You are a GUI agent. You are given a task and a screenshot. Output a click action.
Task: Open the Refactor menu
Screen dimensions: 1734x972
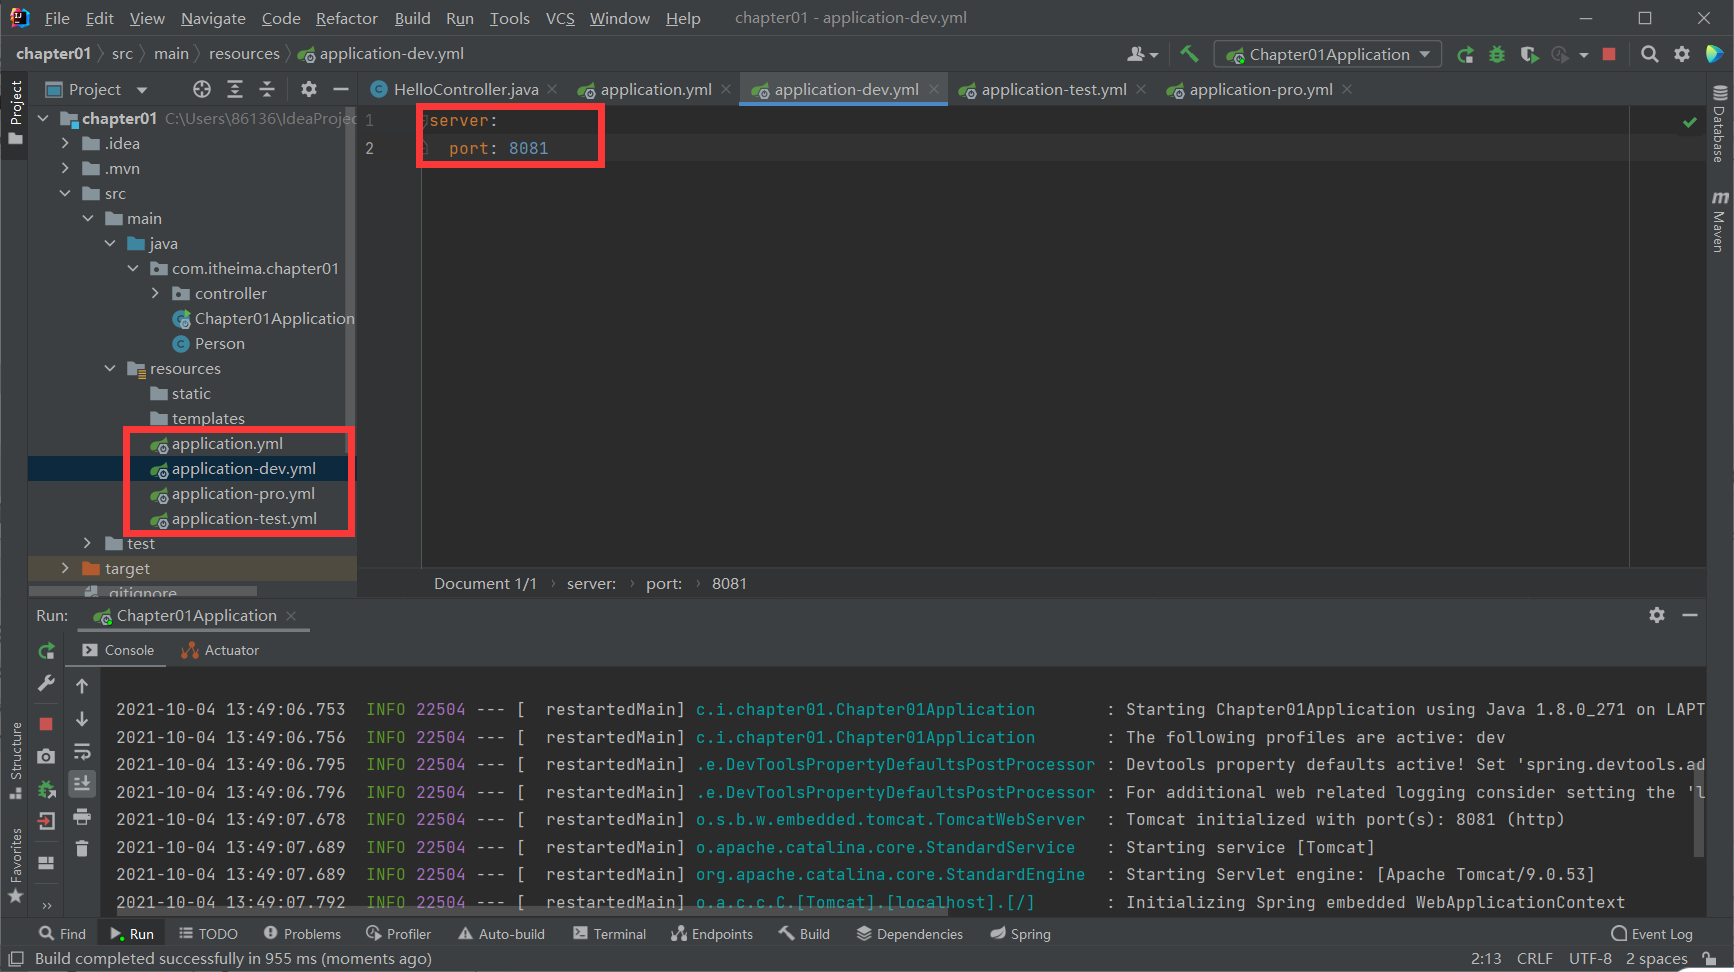tap(346, 18)
